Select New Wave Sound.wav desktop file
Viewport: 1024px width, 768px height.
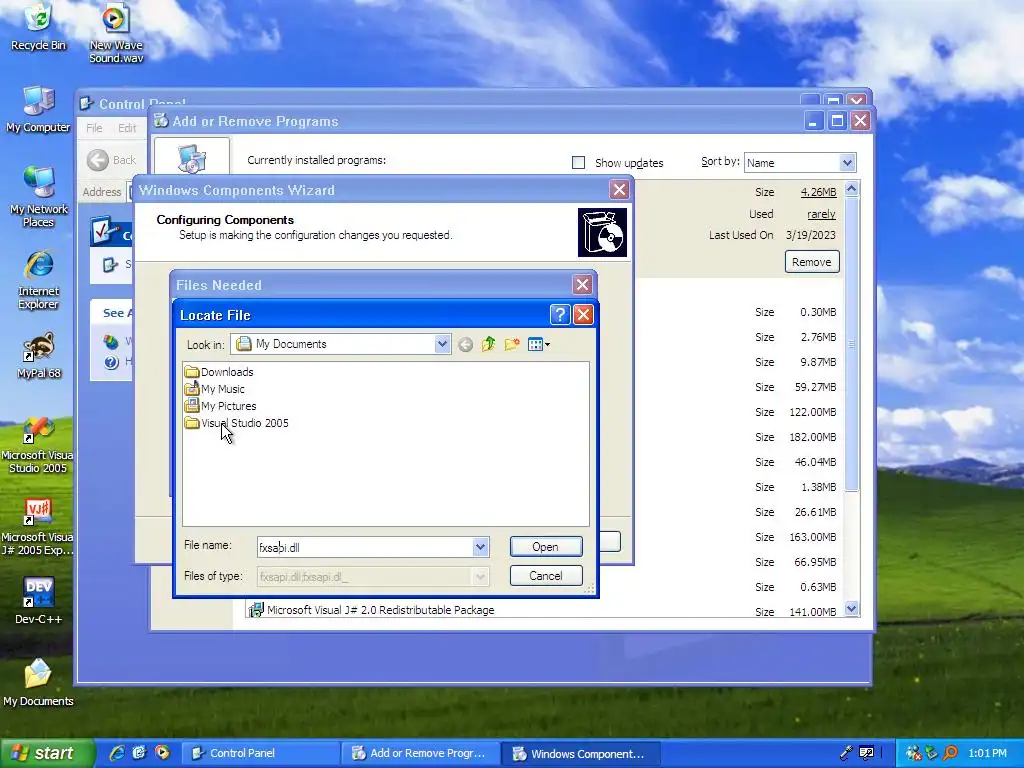tap(116, 33)
